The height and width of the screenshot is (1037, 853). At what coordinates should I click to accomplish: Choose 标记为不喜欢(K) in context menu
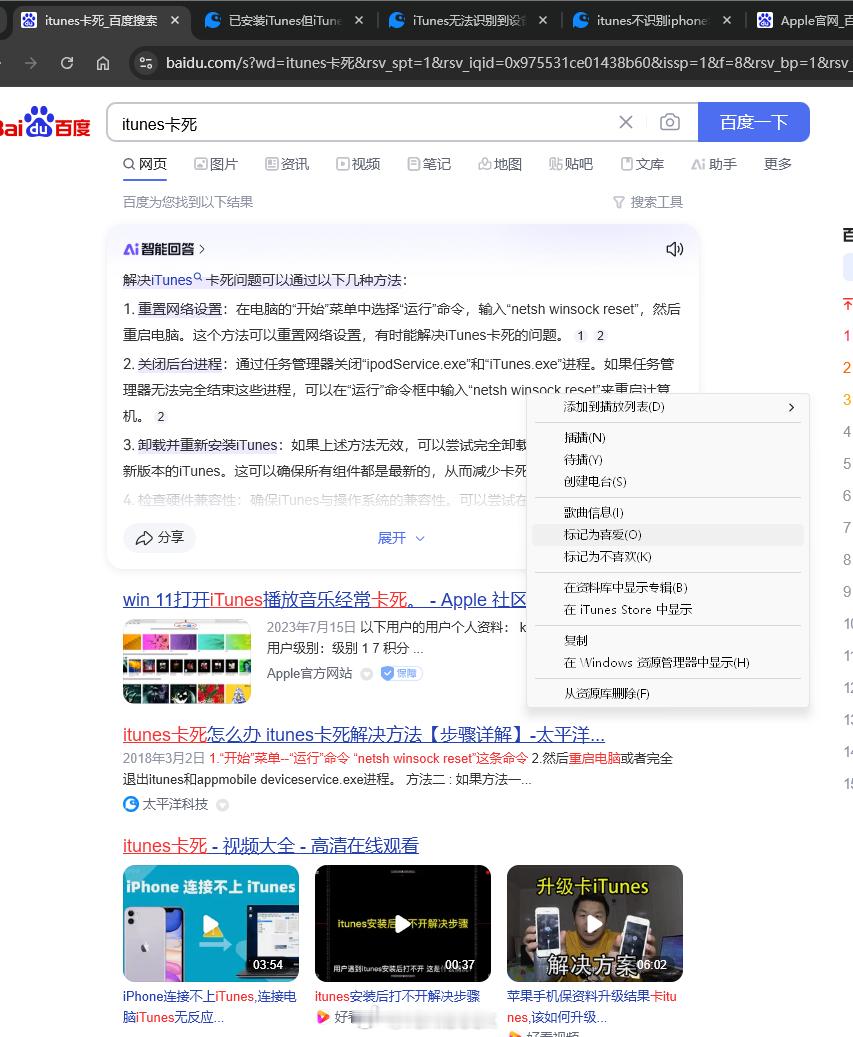click(668, 557)
